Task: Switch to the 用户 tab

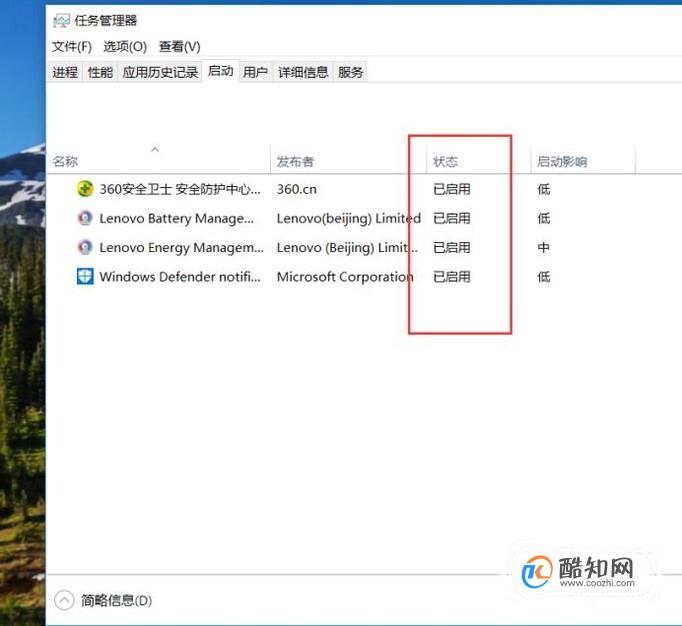Action: pos(255,72)
